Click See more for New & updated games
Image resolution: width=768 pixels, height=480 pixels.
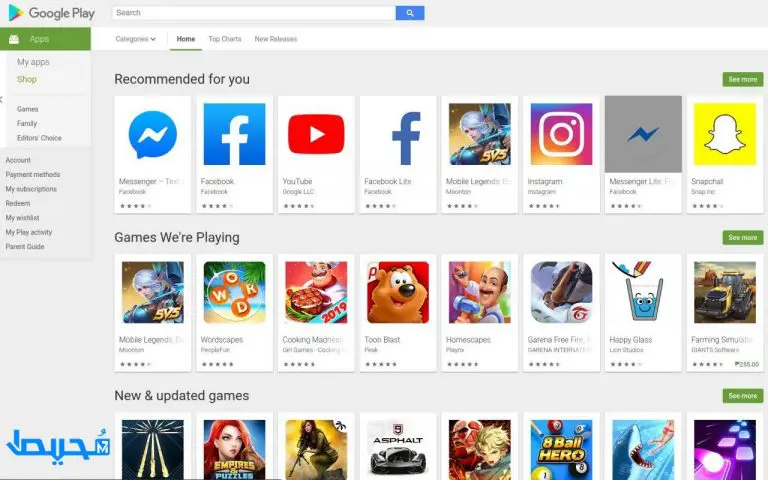click(743, 396)
